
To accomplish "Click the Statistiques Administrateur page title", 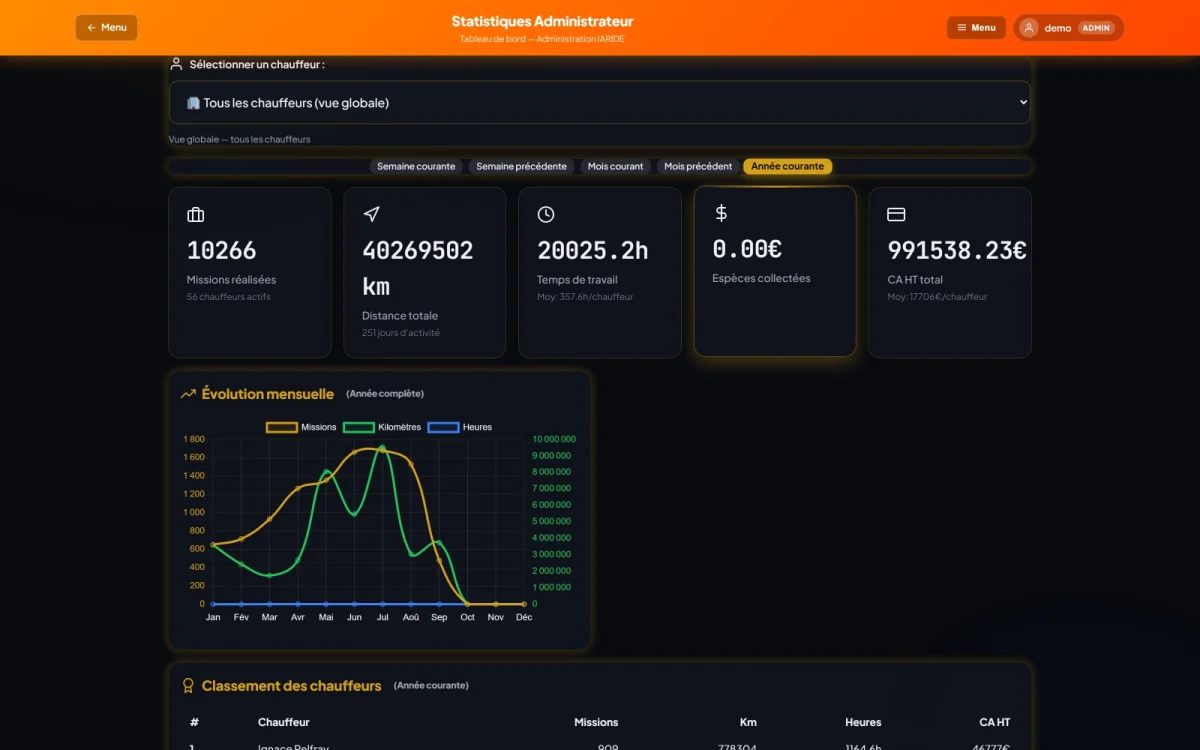I will pyautogui.click(x=542, y=21).
